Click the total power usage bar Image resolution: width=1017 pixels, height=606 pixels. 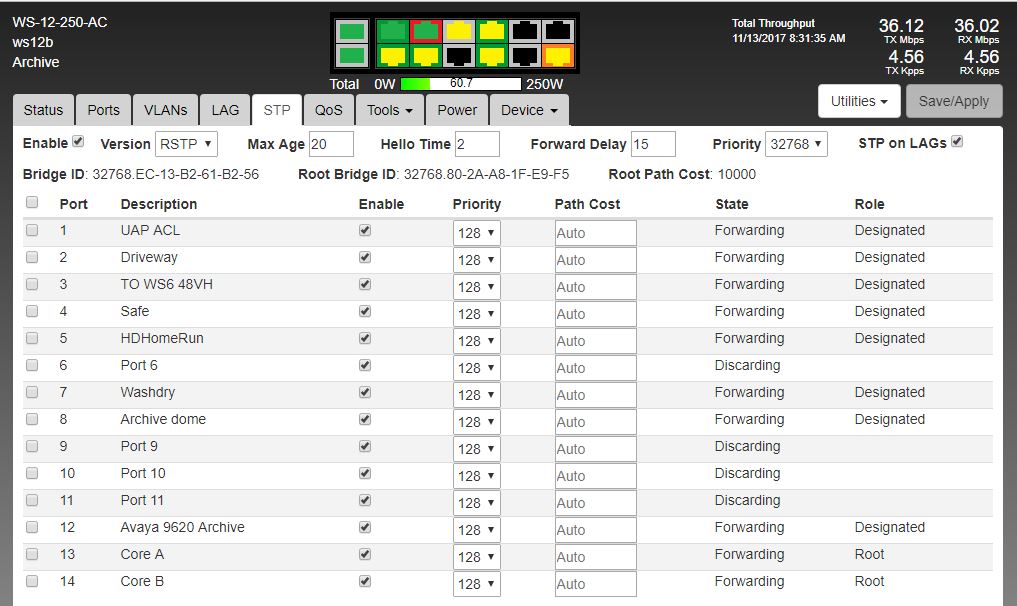point(461,84)
